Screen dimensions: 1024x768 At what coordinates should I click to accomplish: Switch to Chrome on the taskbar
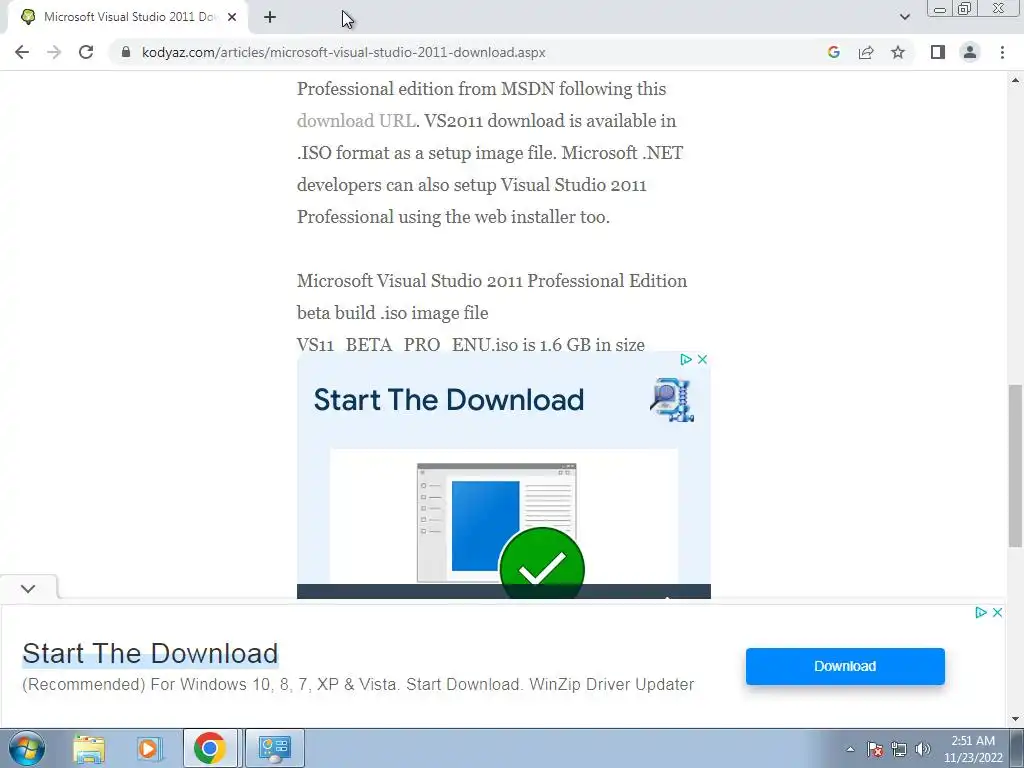tap(210, 748)
